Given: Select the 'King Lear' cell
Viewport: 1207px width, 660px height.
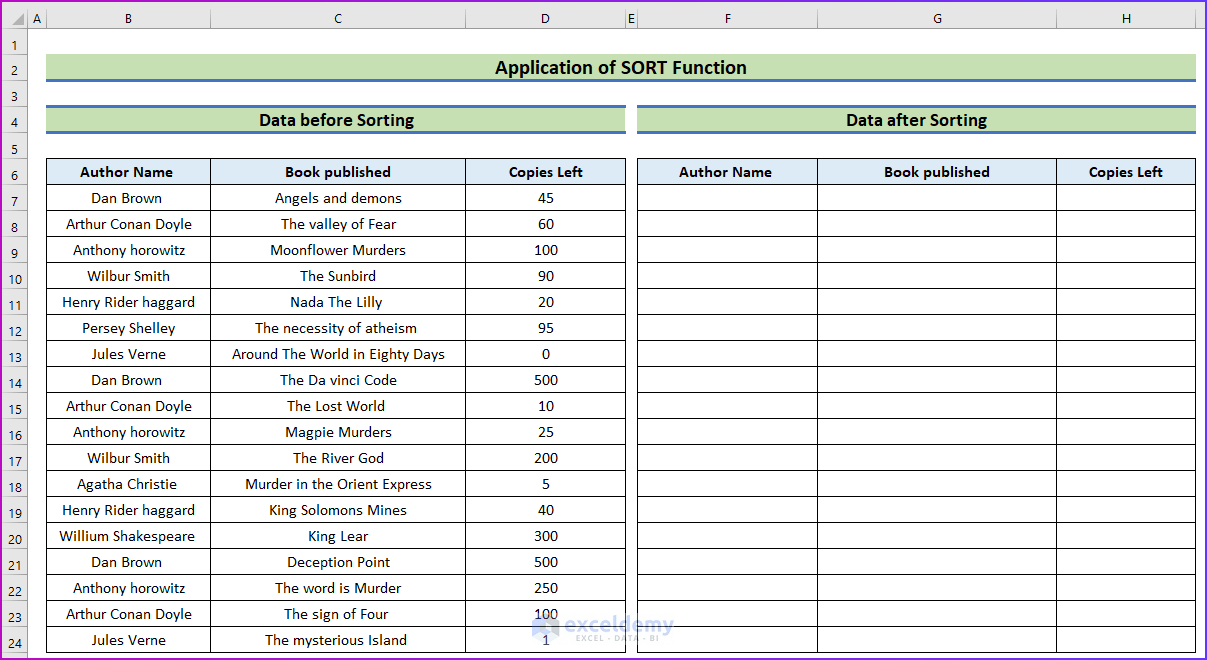Looking at the screenshot, I should pos(338,536).
